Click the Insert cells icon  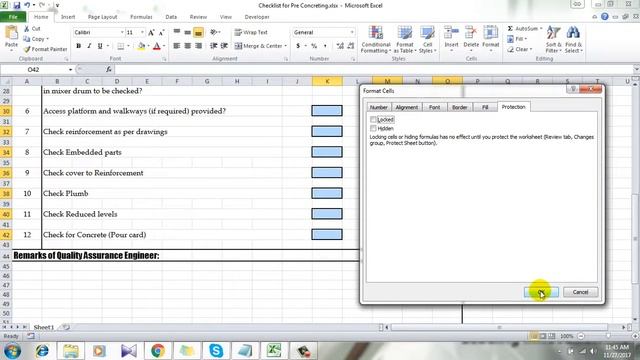tap(451, 33)
